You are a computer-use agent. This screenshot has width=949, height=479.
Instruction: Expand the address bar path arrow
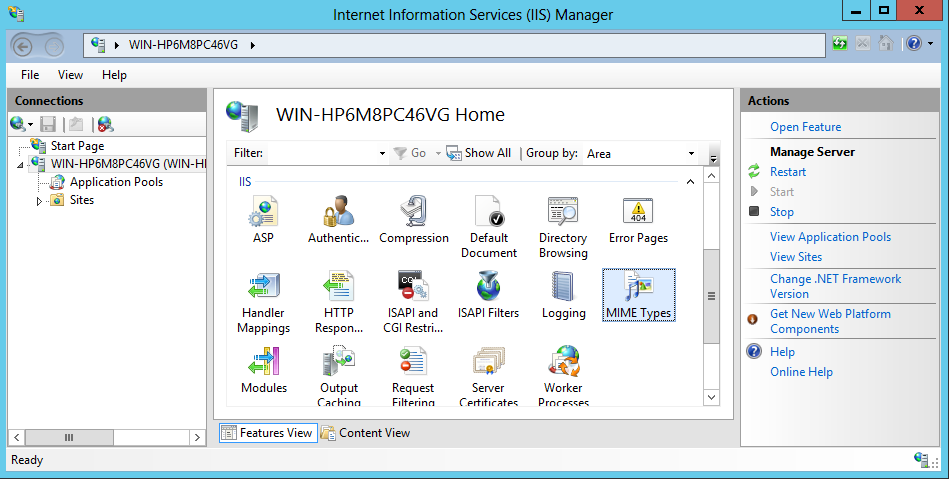[252, 45]
